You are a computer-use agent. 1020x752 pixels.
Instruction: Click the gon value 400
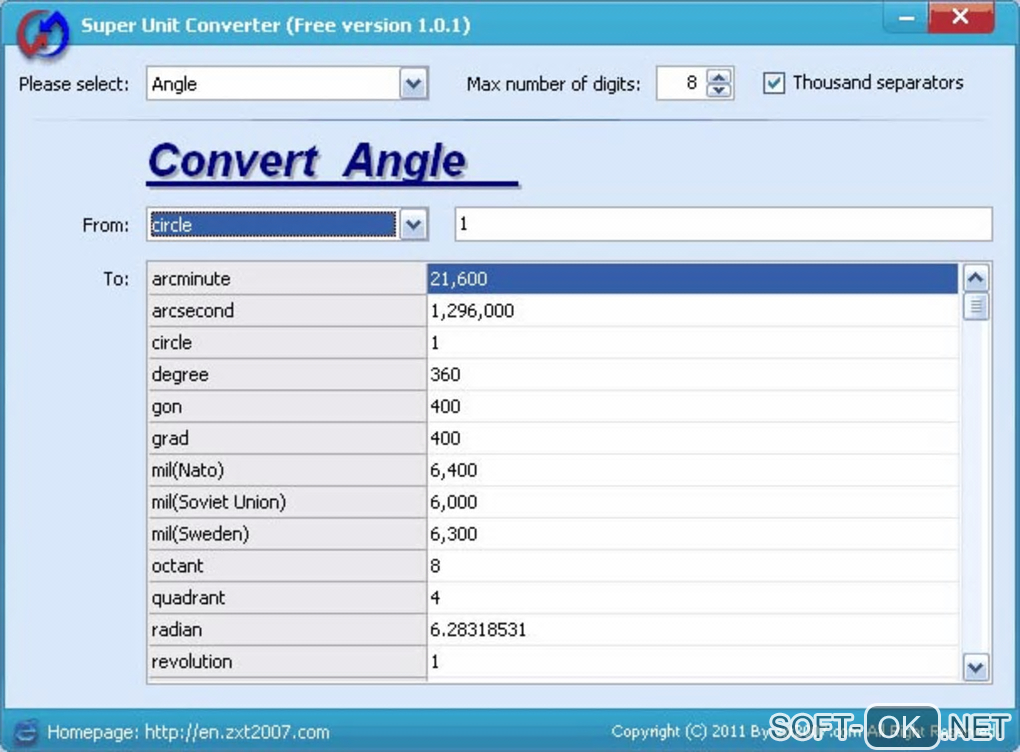pyautogui.click(x=693, y=406)
